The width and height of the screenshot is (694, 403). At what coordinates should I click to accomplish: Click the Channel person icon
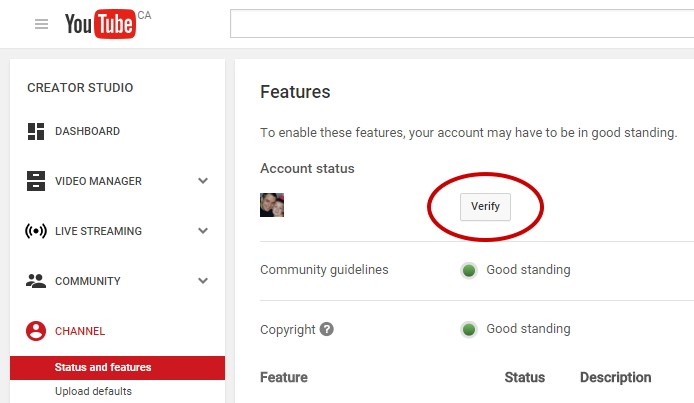pos(36,331)
